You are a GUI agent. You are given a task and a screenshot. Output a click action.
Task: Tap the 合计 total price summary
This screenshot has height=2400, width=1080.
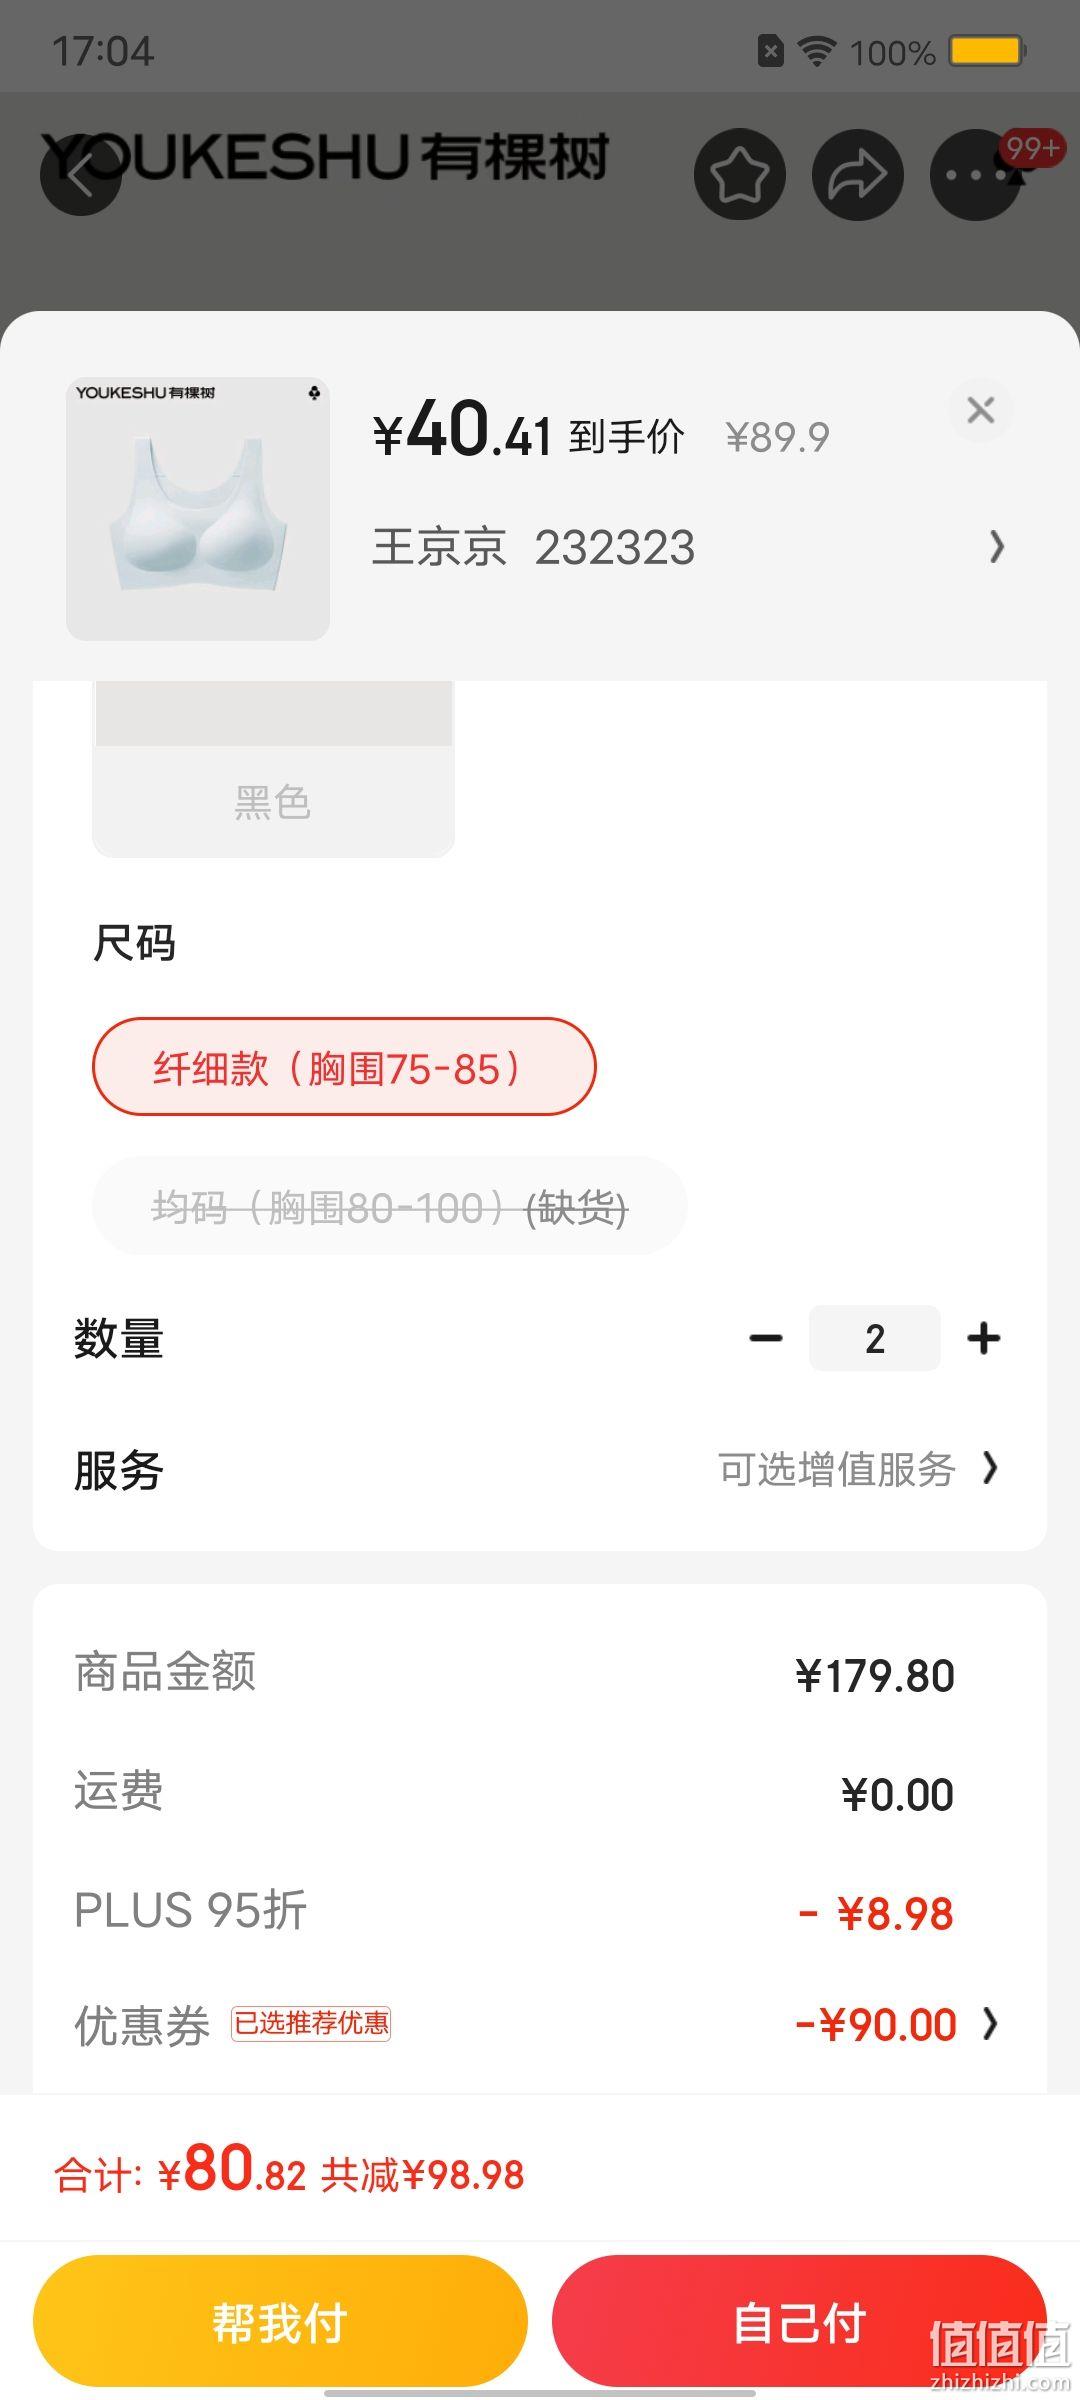pyautogui.click(x=289, y=2171)
